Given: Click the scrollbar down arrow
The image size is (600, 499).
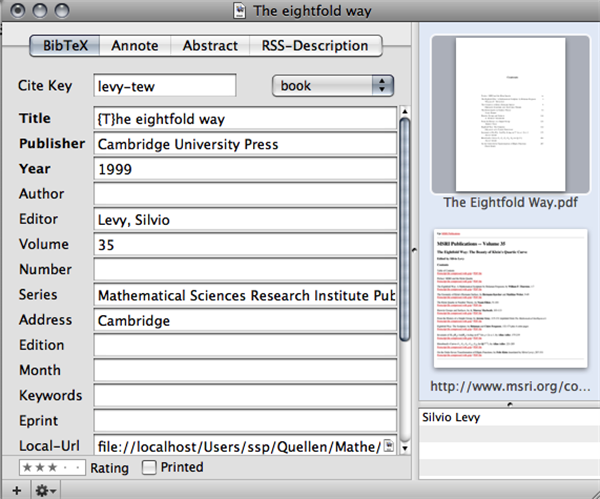Looking at the screenshot, I should (x=405, y=448).
